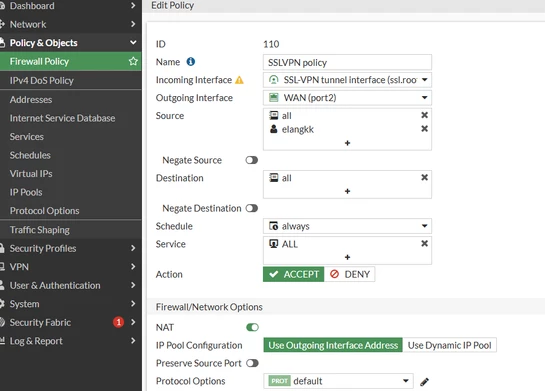This screenshot has width=545, height=391.
Task: Enable the Preserve Source Port toggle
Action: (252, 363)
